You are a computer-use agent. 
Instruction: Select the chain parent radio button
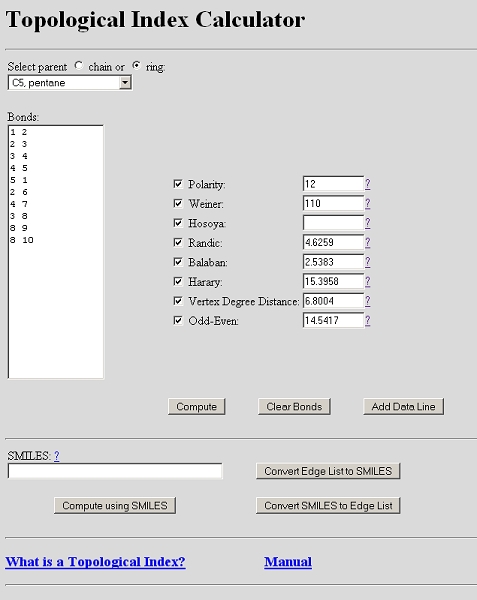point(79,66)
